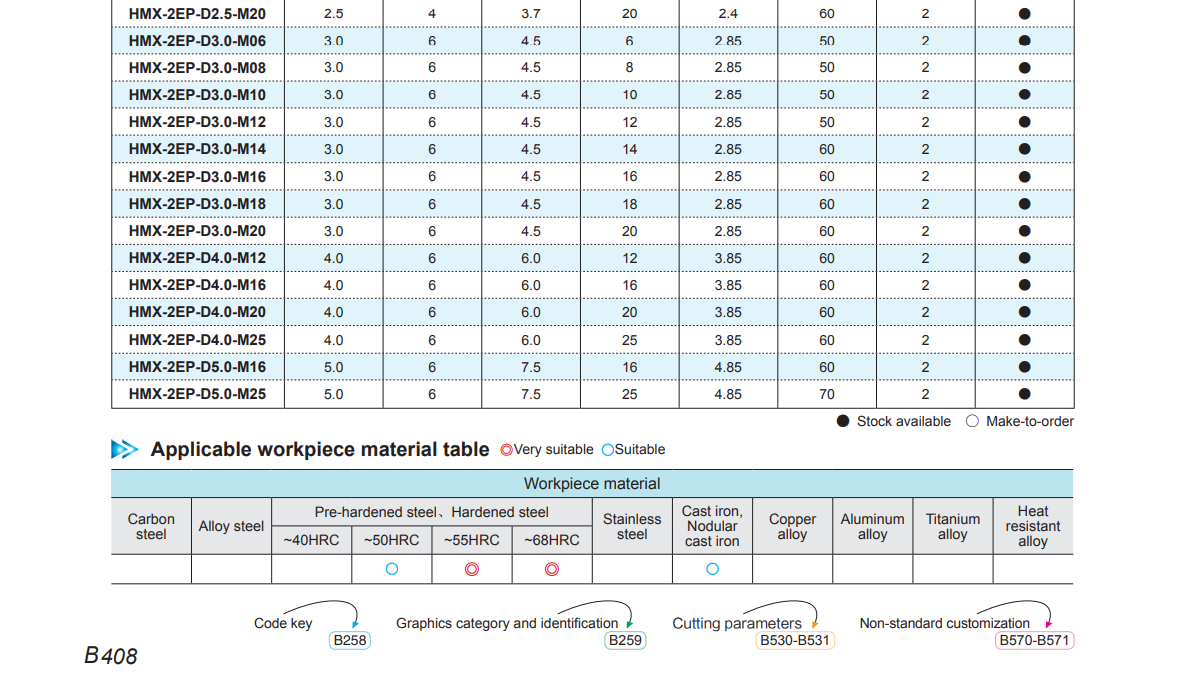This screenshot has height=681, width=1187.
Task: Click the blue Suitable legend circle
Action: tap(607, 450)
